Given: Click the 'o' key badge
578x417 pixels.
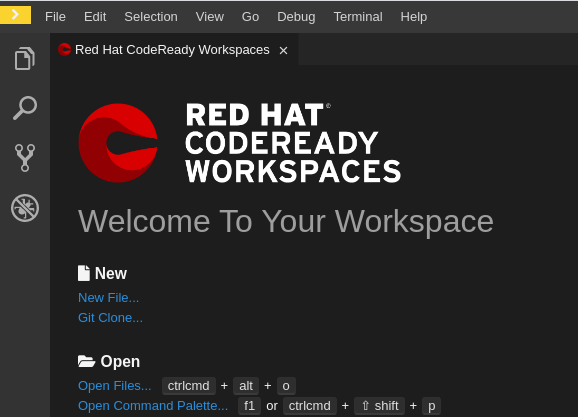Looking at the screenshot, I should pos(286,386).
